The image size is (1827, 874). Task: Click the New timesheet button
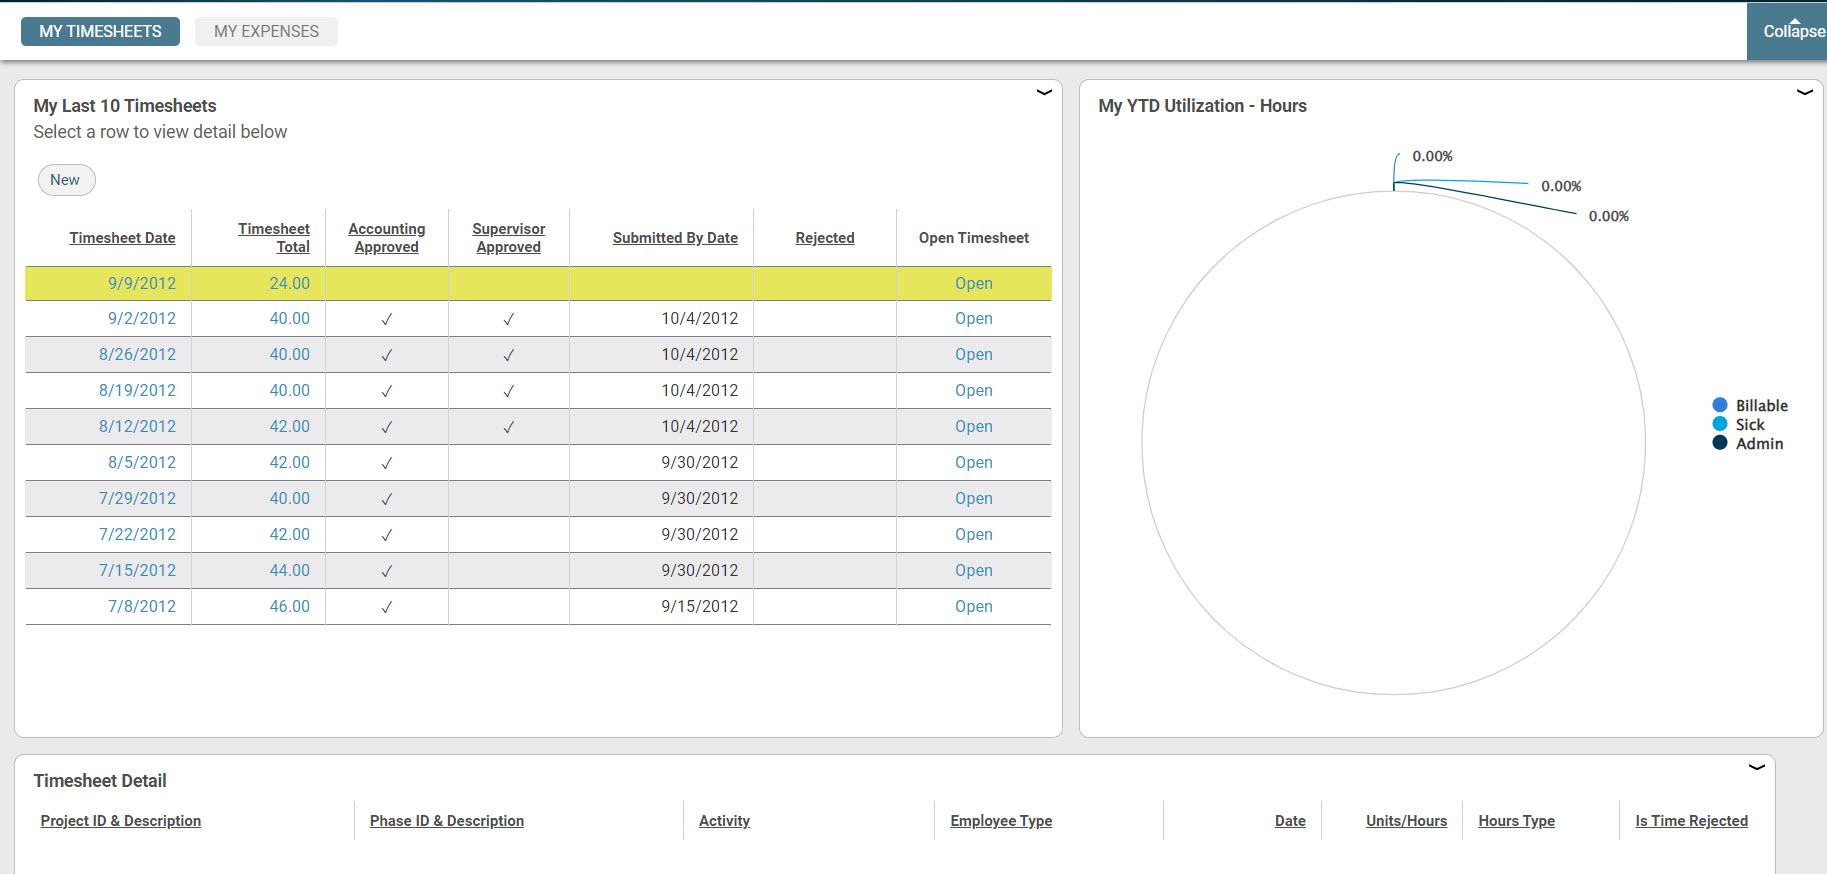point(66,180)
